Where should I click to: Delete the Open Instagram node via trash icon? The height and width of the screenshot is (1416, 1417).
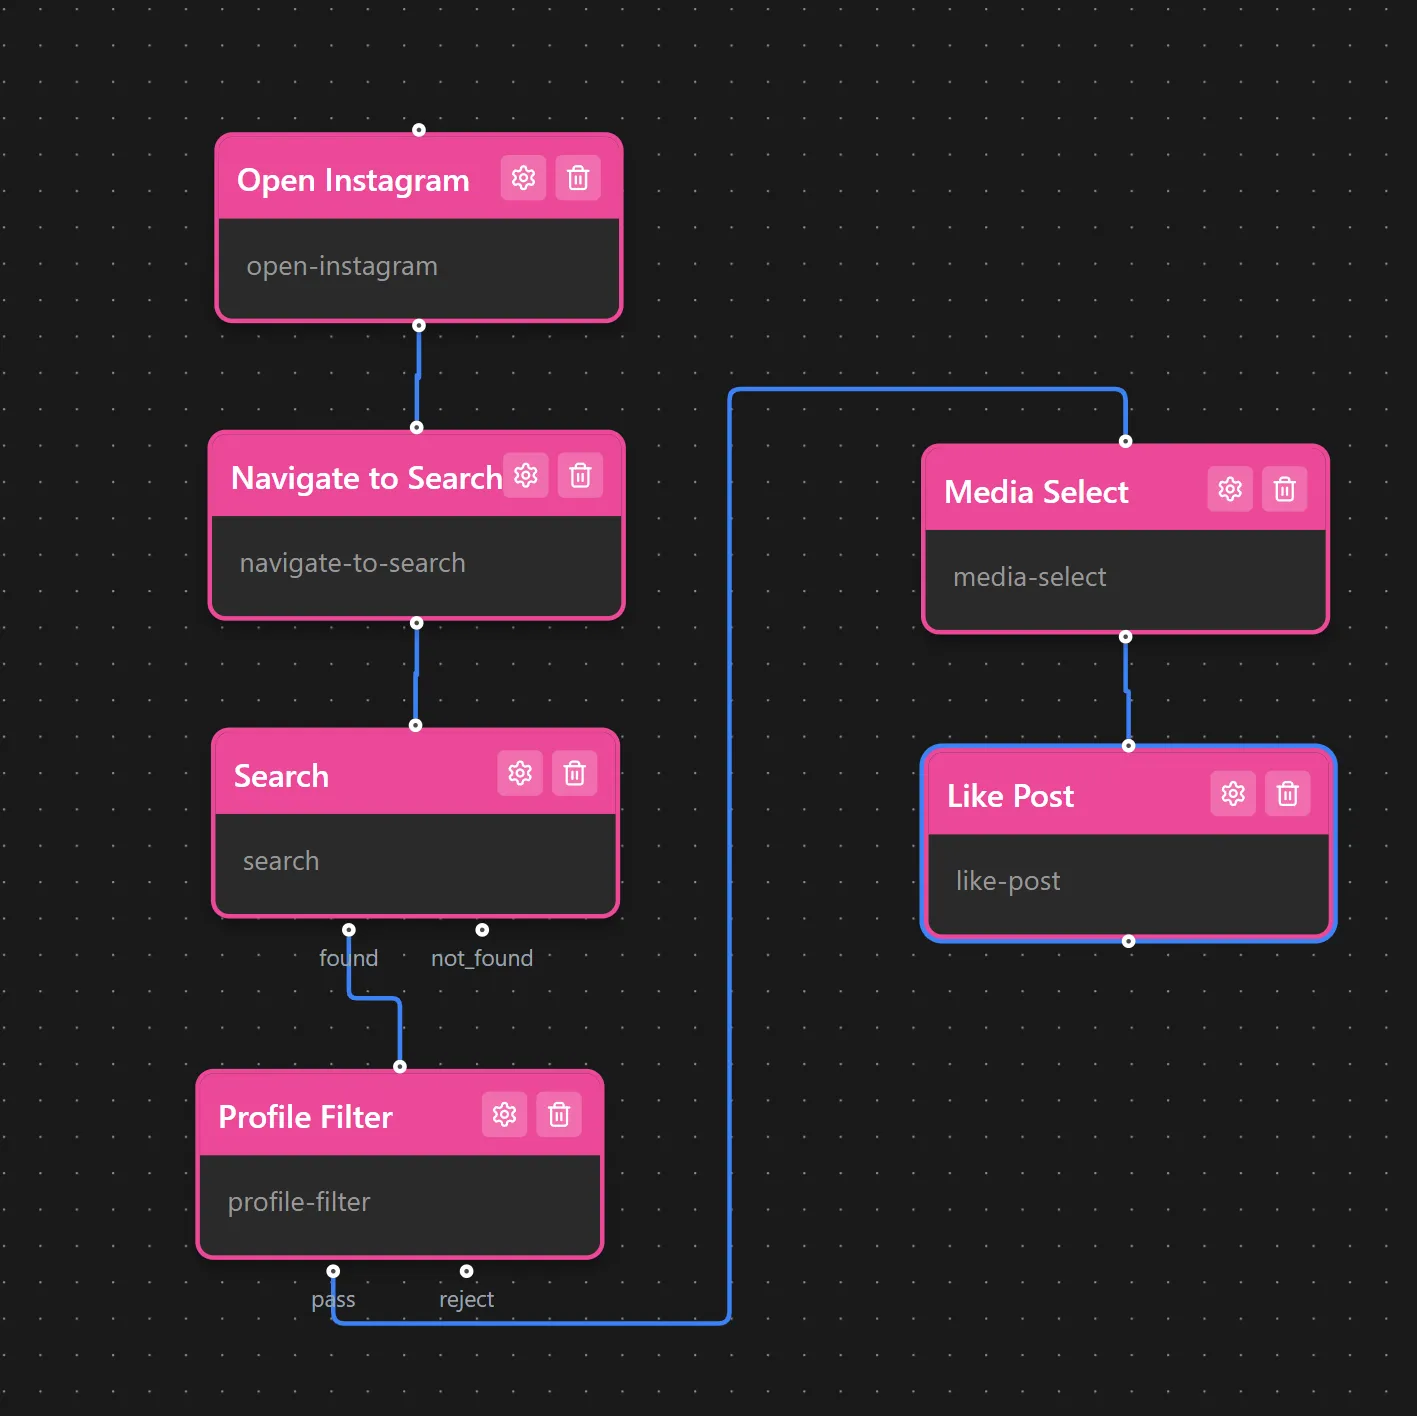pyautogui.click(x=578, y=178)
